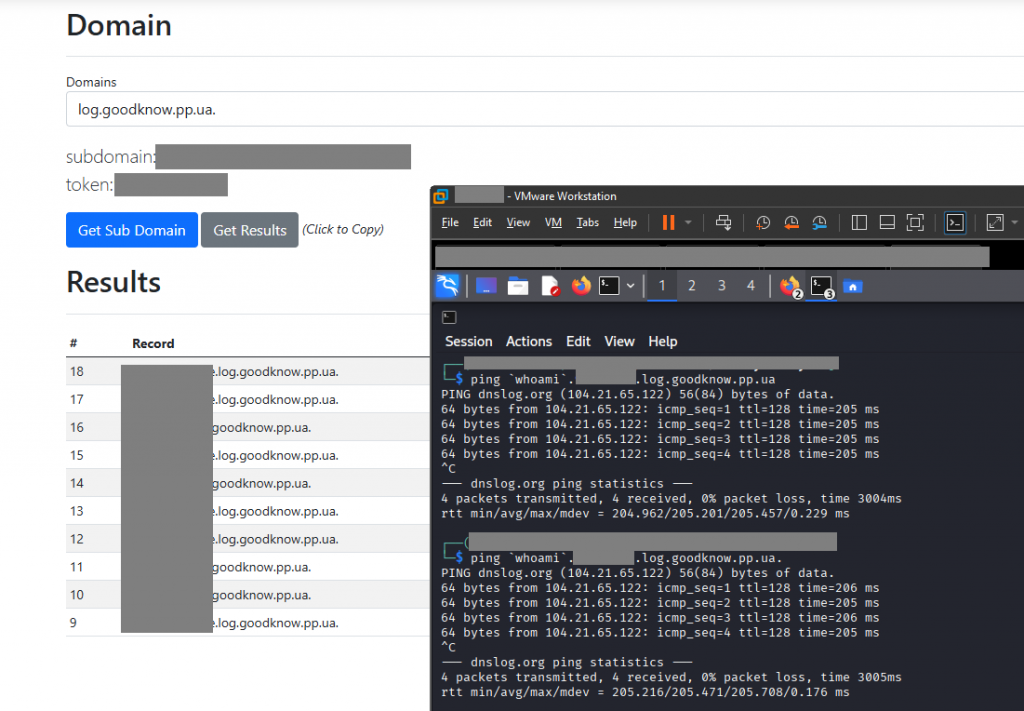Expand the stretch display dropdown arrow
Viewport: 1024px width, 711px height.
(x=1014, y=223)
